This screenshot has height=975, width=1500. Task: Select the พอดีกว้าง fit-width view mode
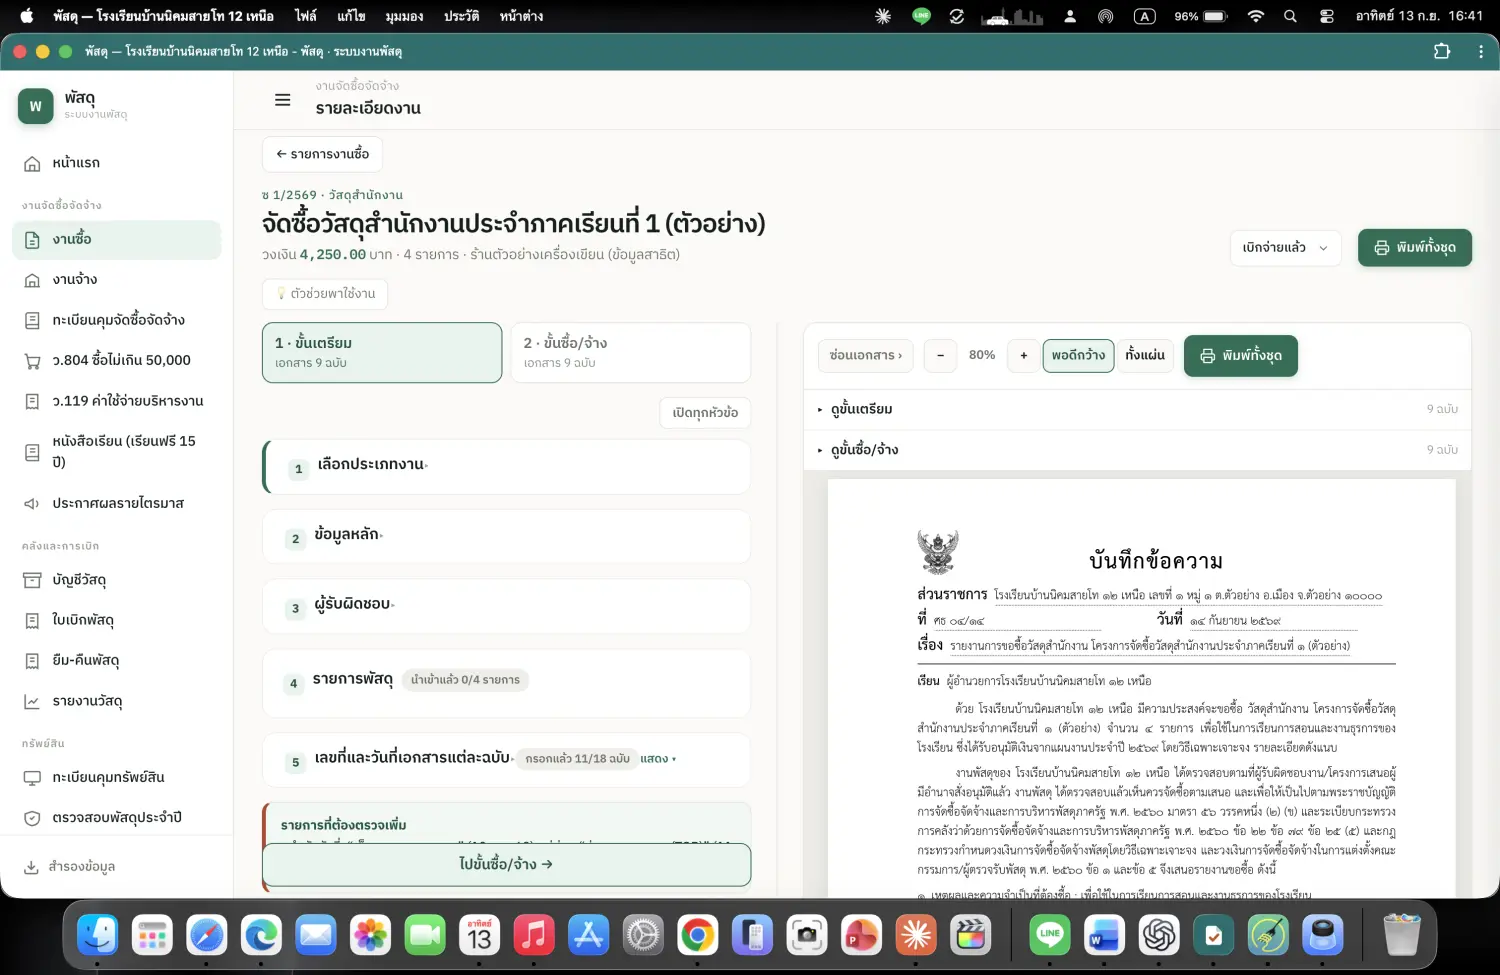coord(1078,355)
